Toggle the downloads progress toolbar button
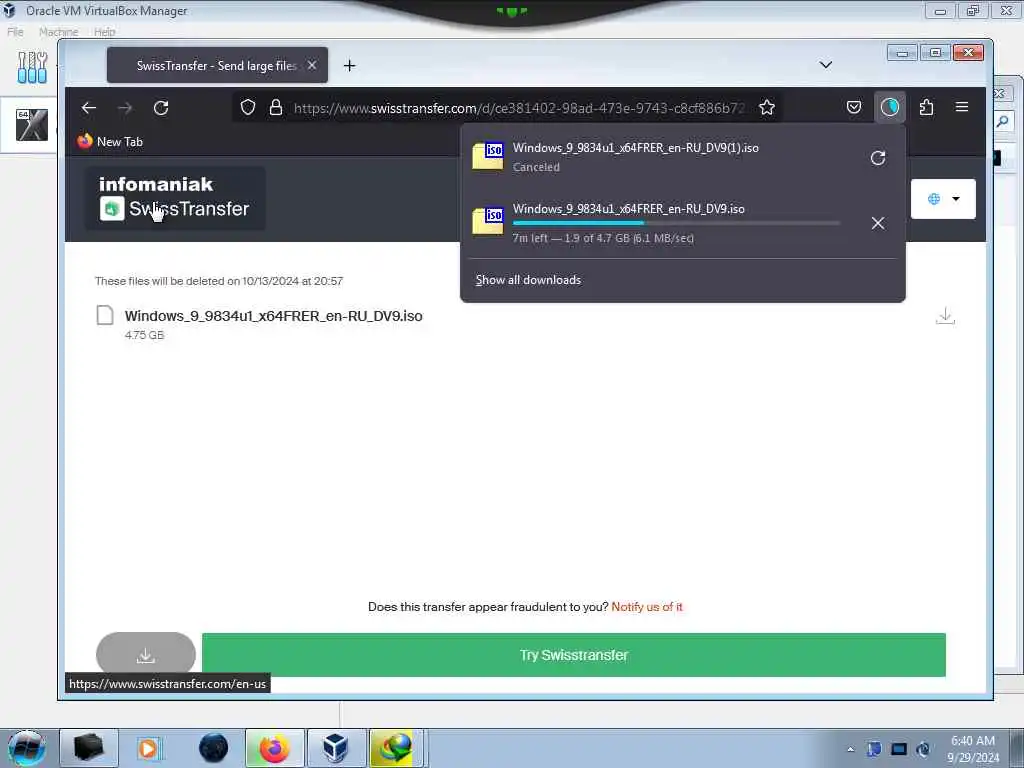Image resolution: width=1024 pixels, height=768 pixels. tap(889, 107)
